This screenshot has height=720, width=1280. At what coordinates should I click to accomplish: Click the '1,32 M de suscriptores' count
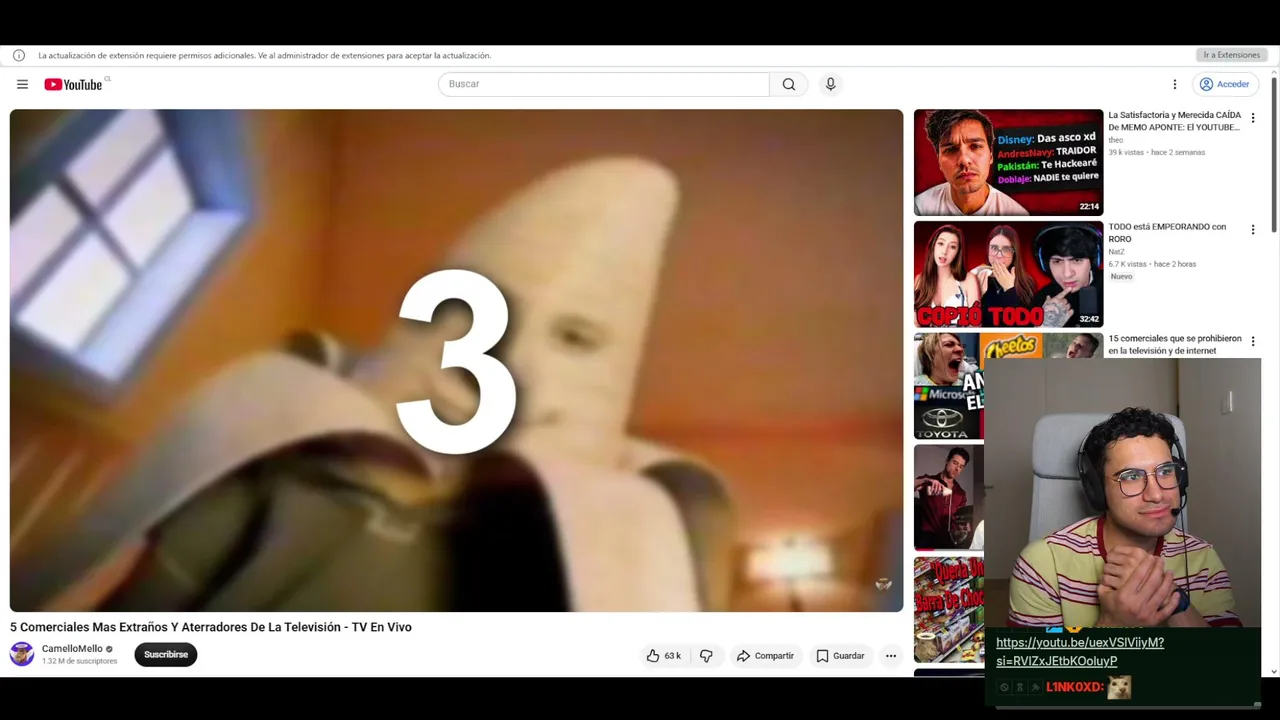[80, 661]
